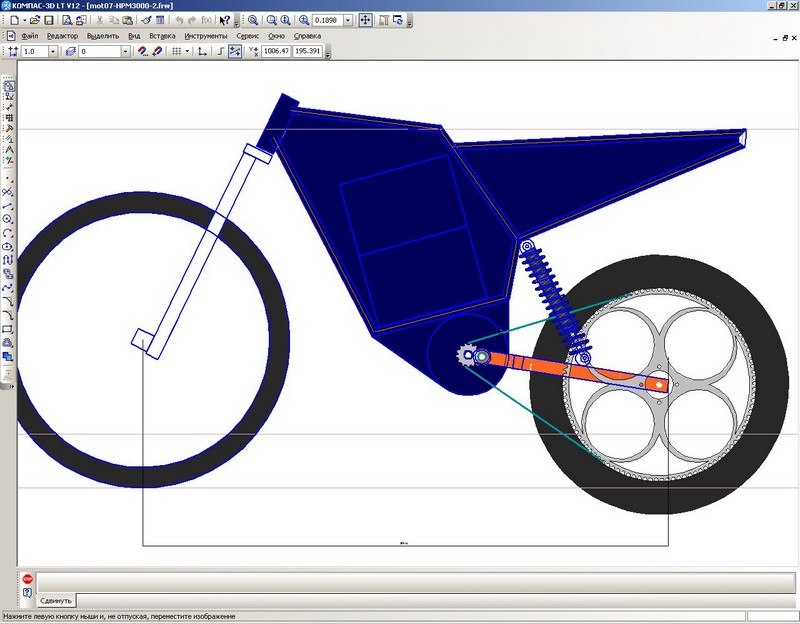The width and height of the screenshot is (800, 624).
Task: Expand the zoom scale 0.1898 dropdown
Action: (x=347, y=20)
